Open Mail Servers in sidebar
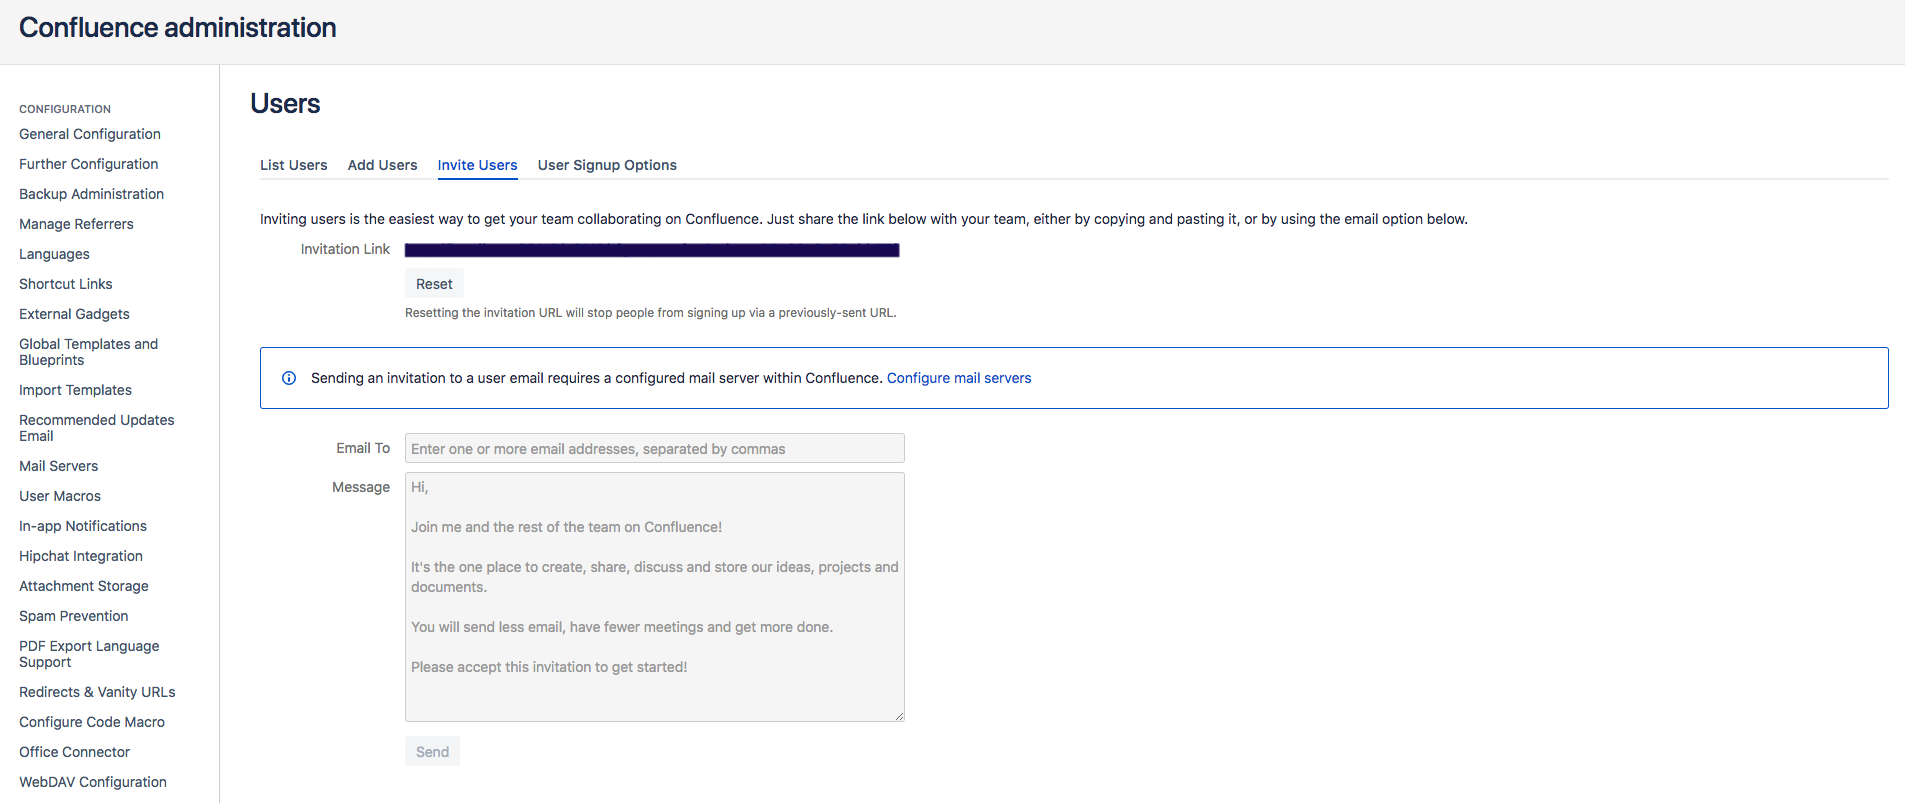 coord(59,466)
